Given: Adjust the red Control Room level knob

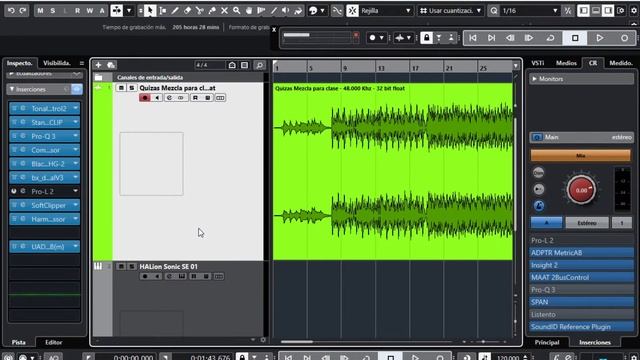Looking at the screenshot, I should (x=581, y=190).
